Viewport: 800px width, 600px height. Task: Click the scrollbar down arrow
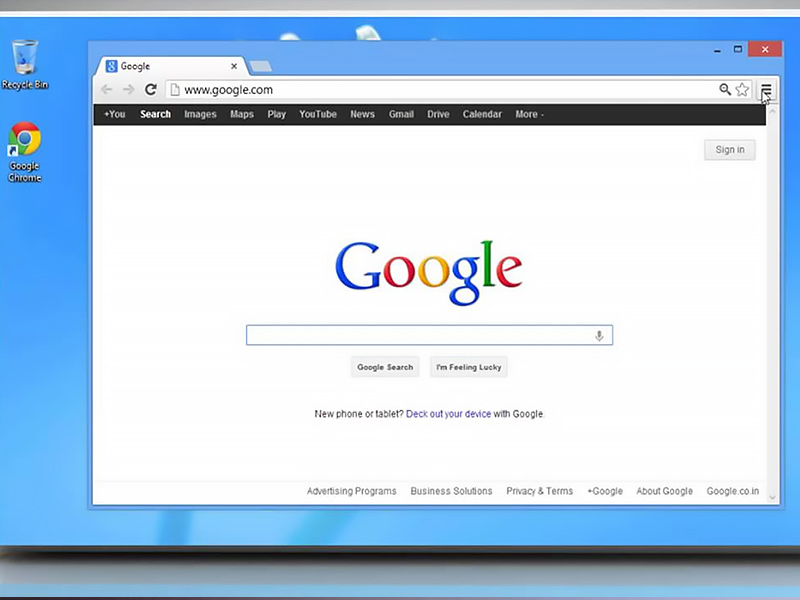click(x=772, y=497)
